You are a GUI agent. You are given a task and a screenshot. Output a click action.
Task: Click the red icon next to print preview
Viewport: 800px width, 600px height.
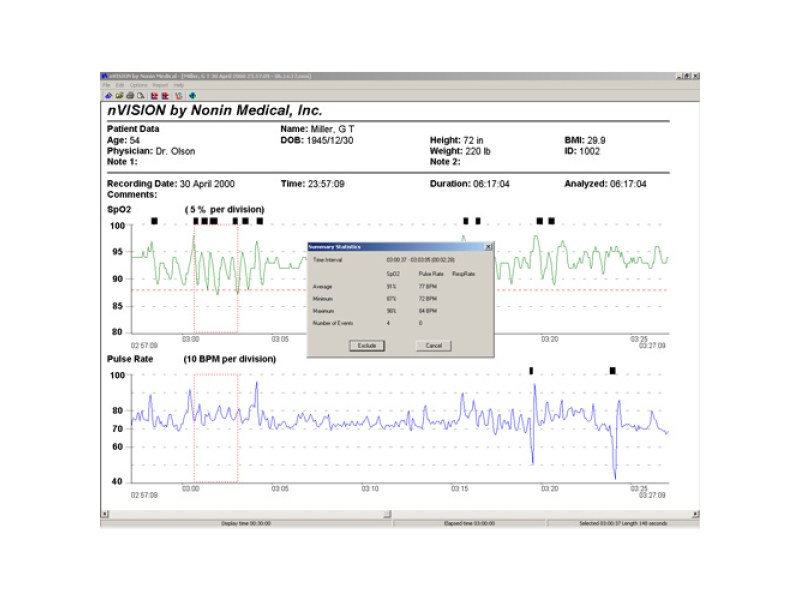[x=154, y=95]
